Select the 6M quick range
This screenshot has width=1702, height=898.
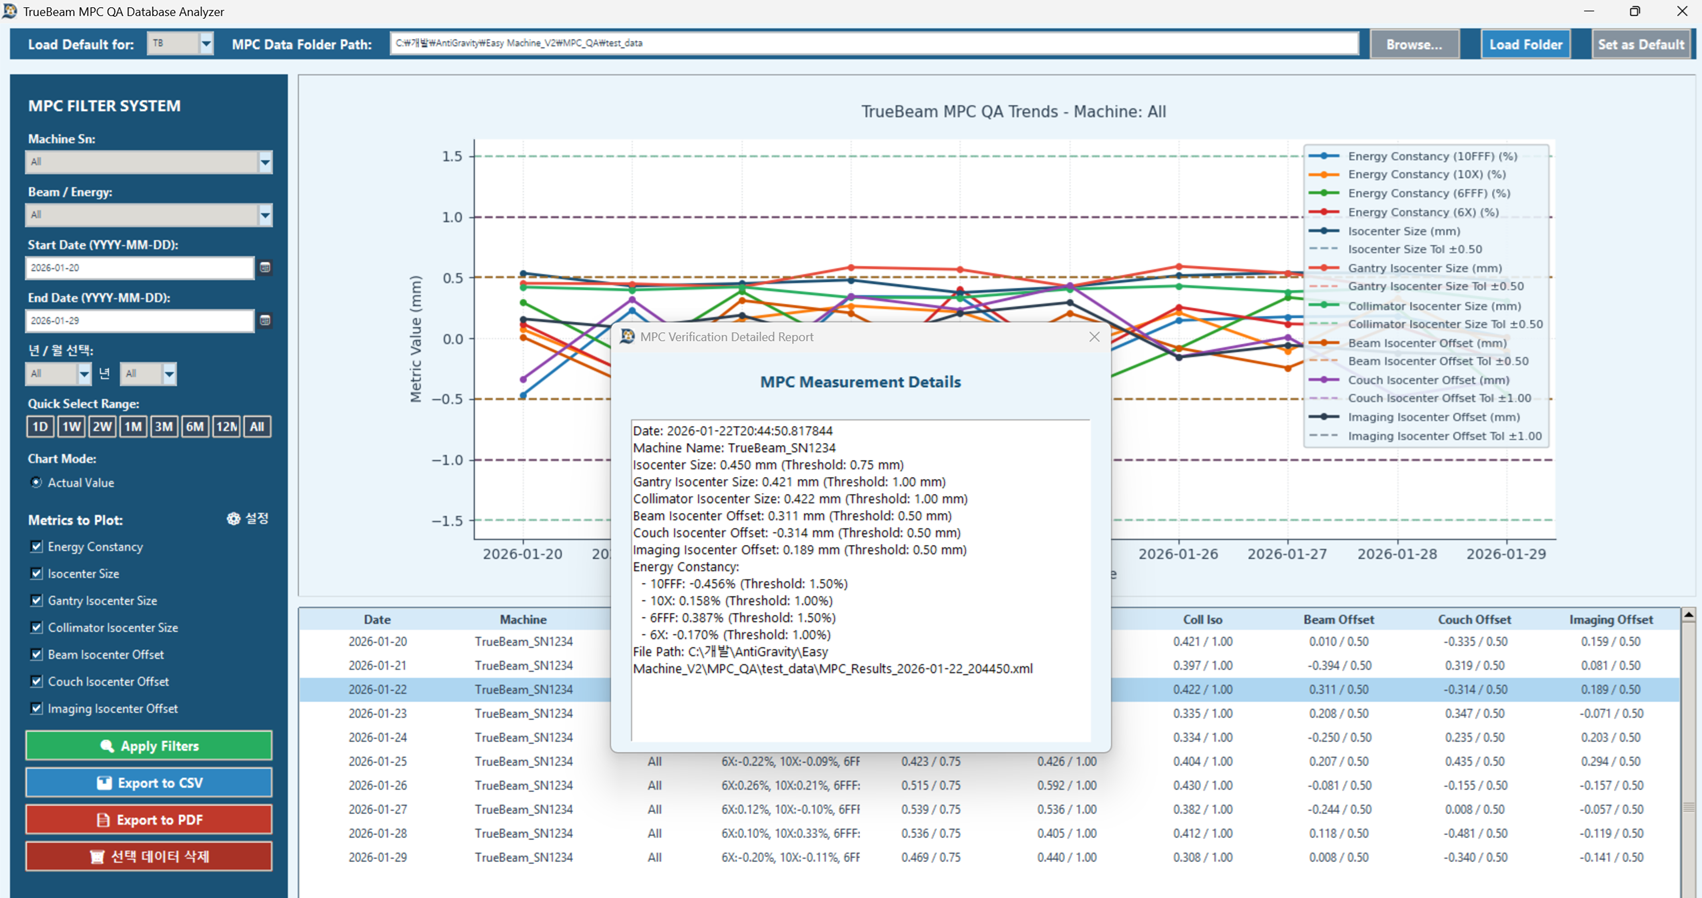tap(195, 427)
